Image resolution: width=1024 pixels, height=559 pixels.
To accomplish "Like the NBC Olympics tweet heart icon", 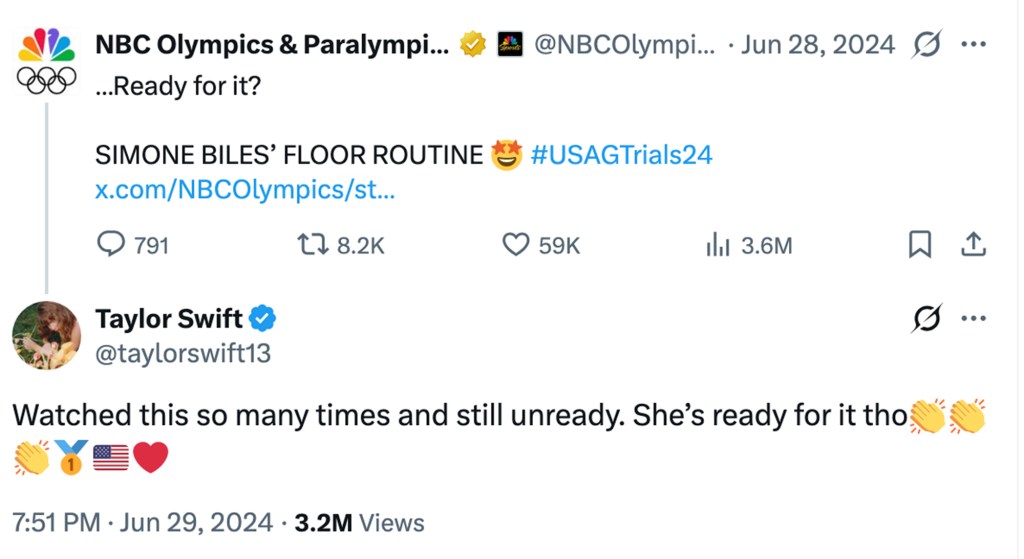I will click(515, 245).
